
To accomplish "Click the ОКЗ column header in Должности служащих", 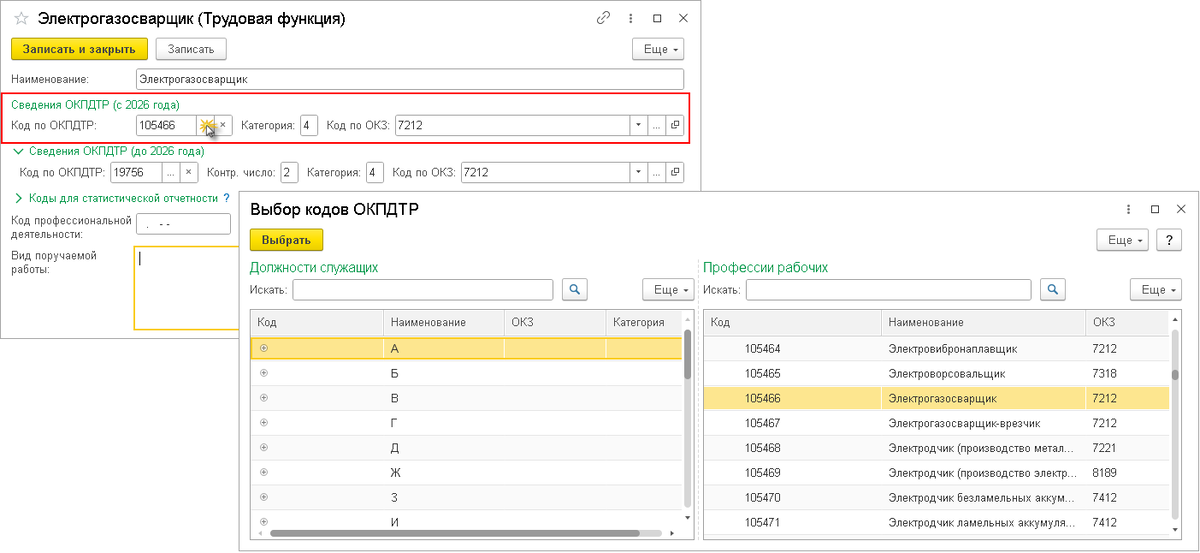I will 555,322.
